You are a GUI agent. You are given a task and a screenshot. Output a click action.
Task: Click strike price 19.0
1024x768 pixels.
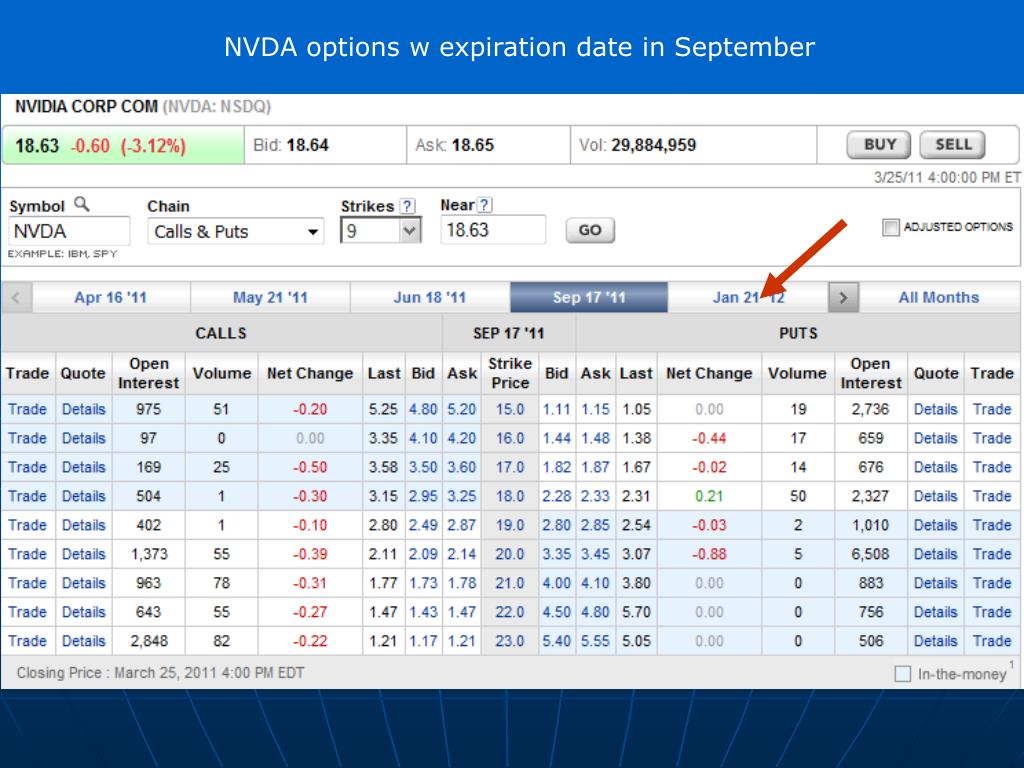[x=509, y=525]
